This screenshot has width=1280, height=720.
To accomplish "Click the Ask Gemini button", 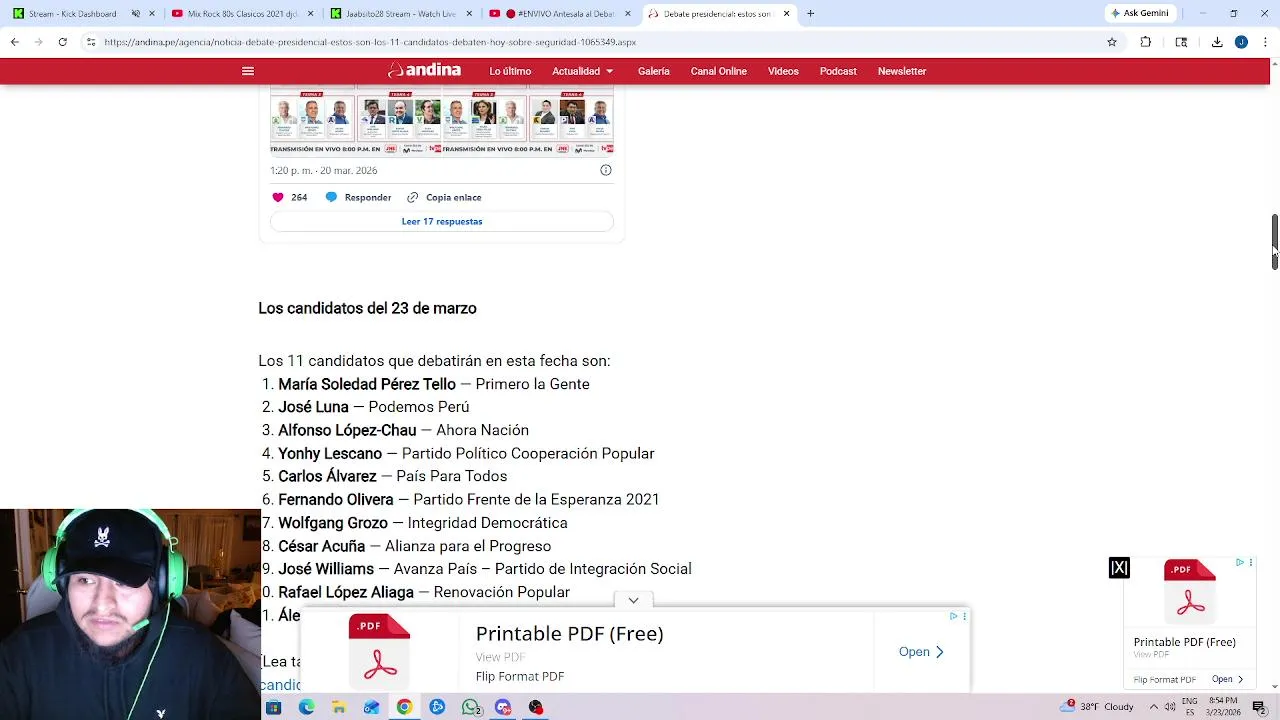I will [x=1139, y=13].
